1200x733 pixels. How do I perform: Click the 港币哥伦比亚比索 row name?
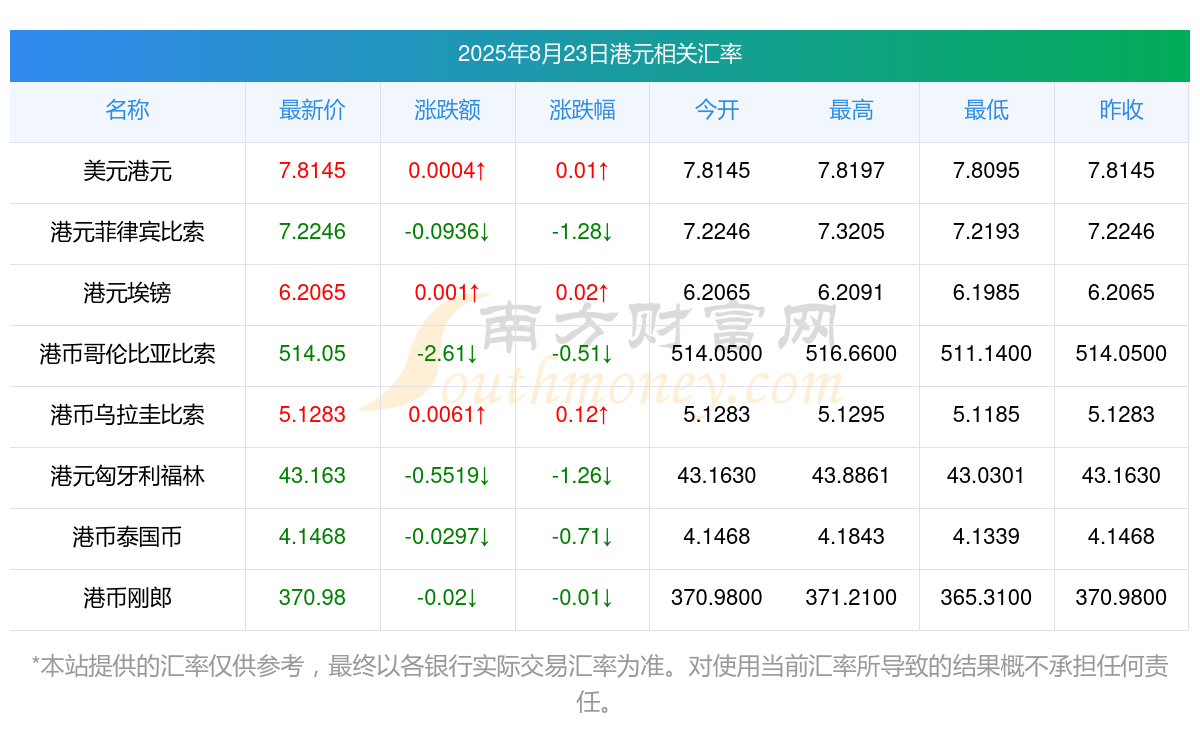click(127, 354)
